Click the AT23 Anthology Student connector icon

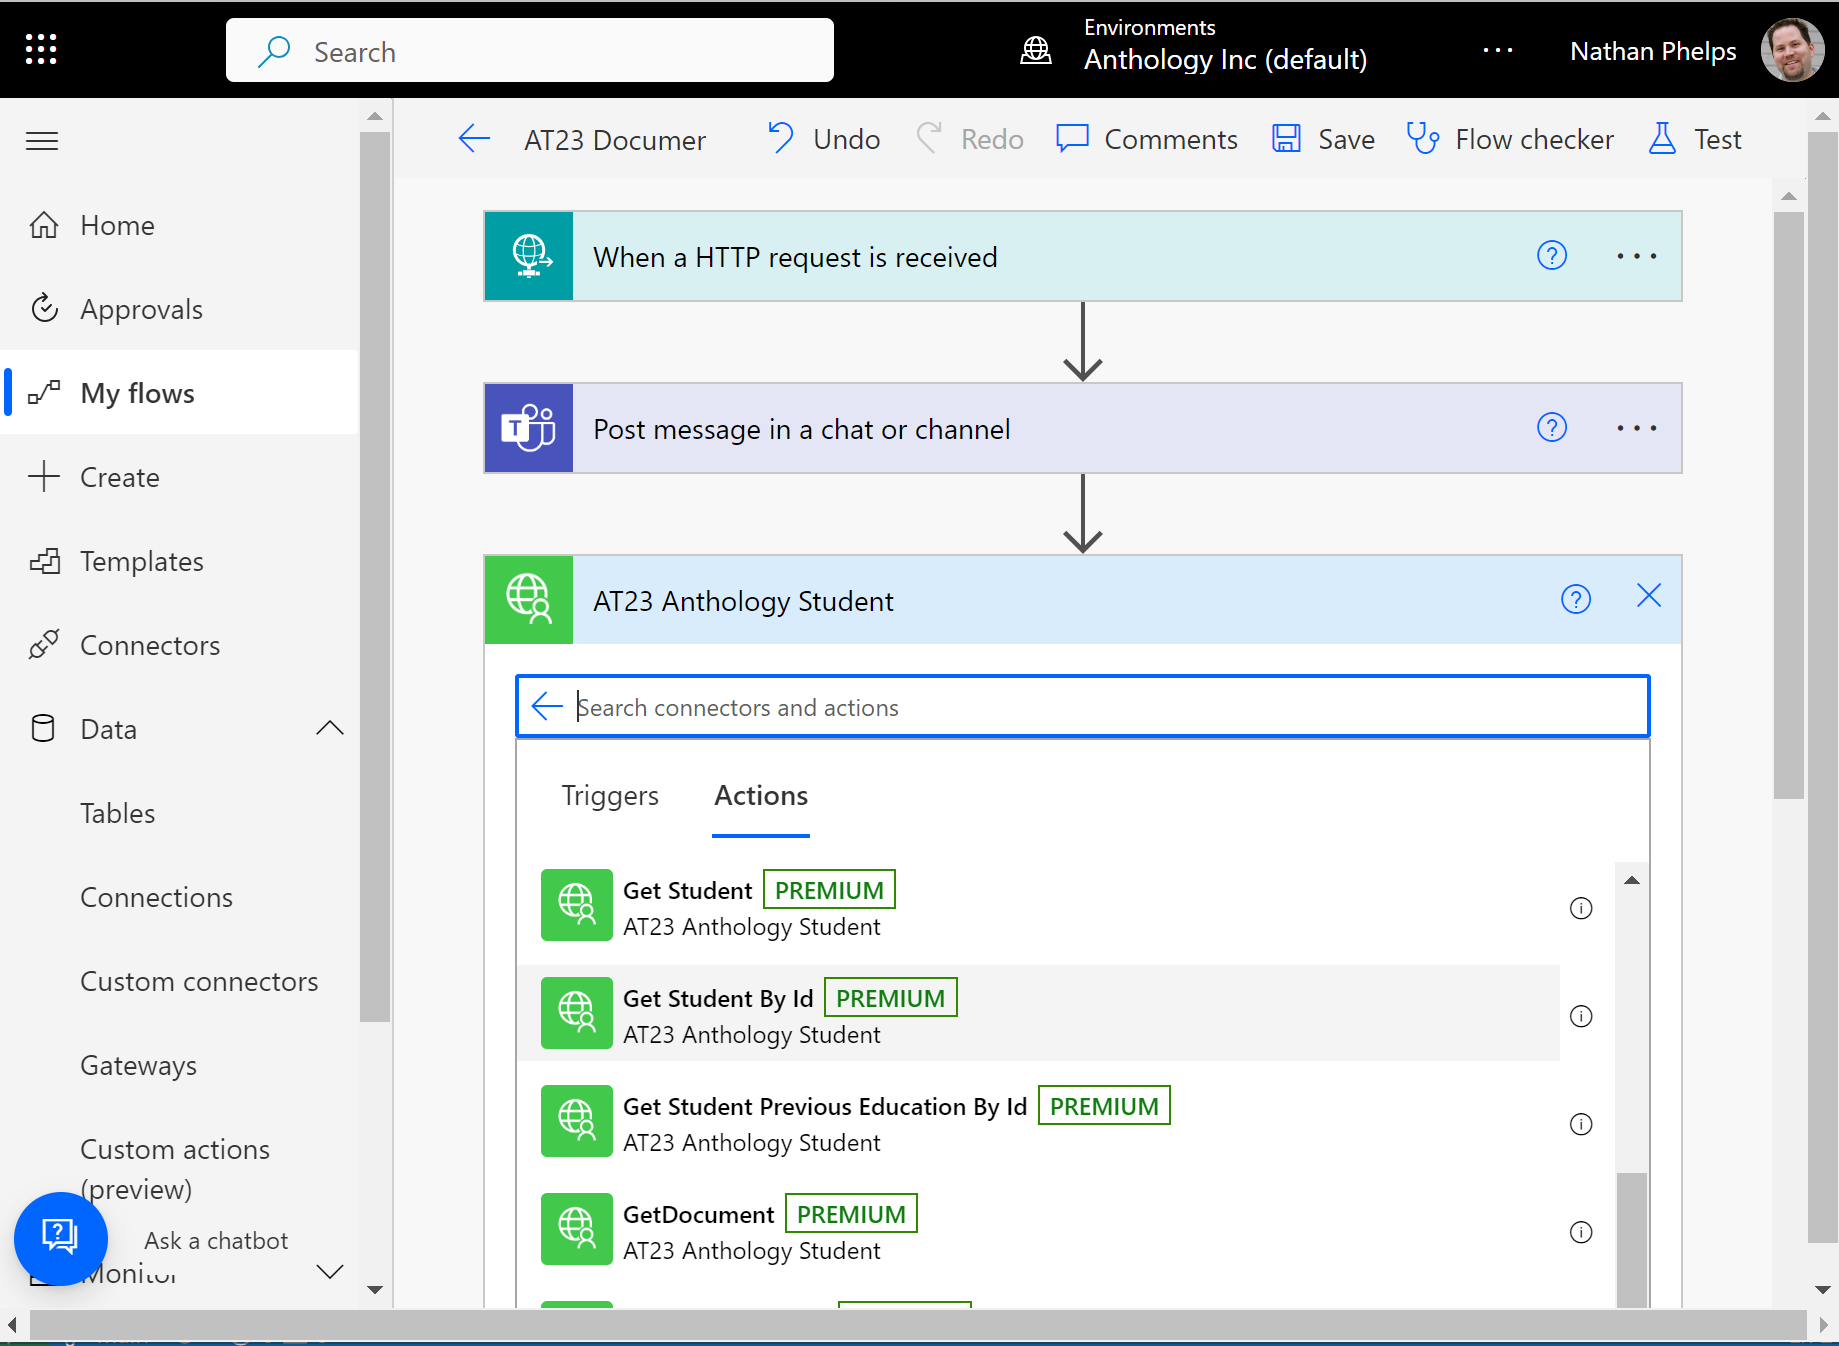529,600
